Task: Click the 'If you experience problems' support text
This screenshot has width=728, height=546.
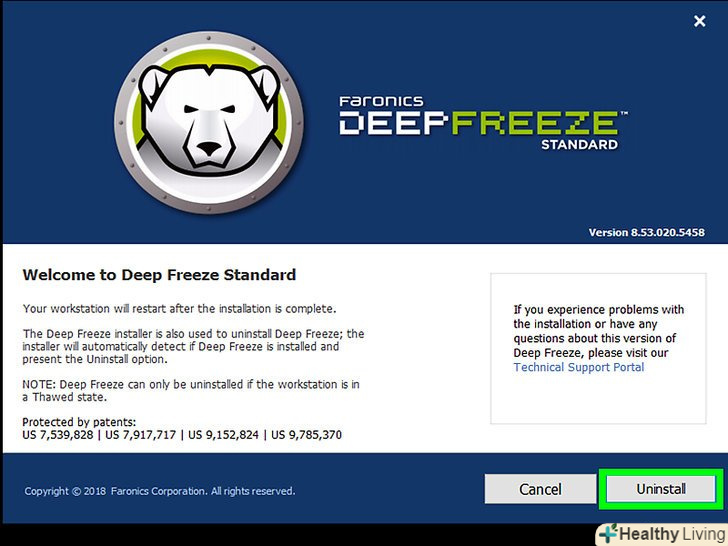Action: click(x=598, y=331)
